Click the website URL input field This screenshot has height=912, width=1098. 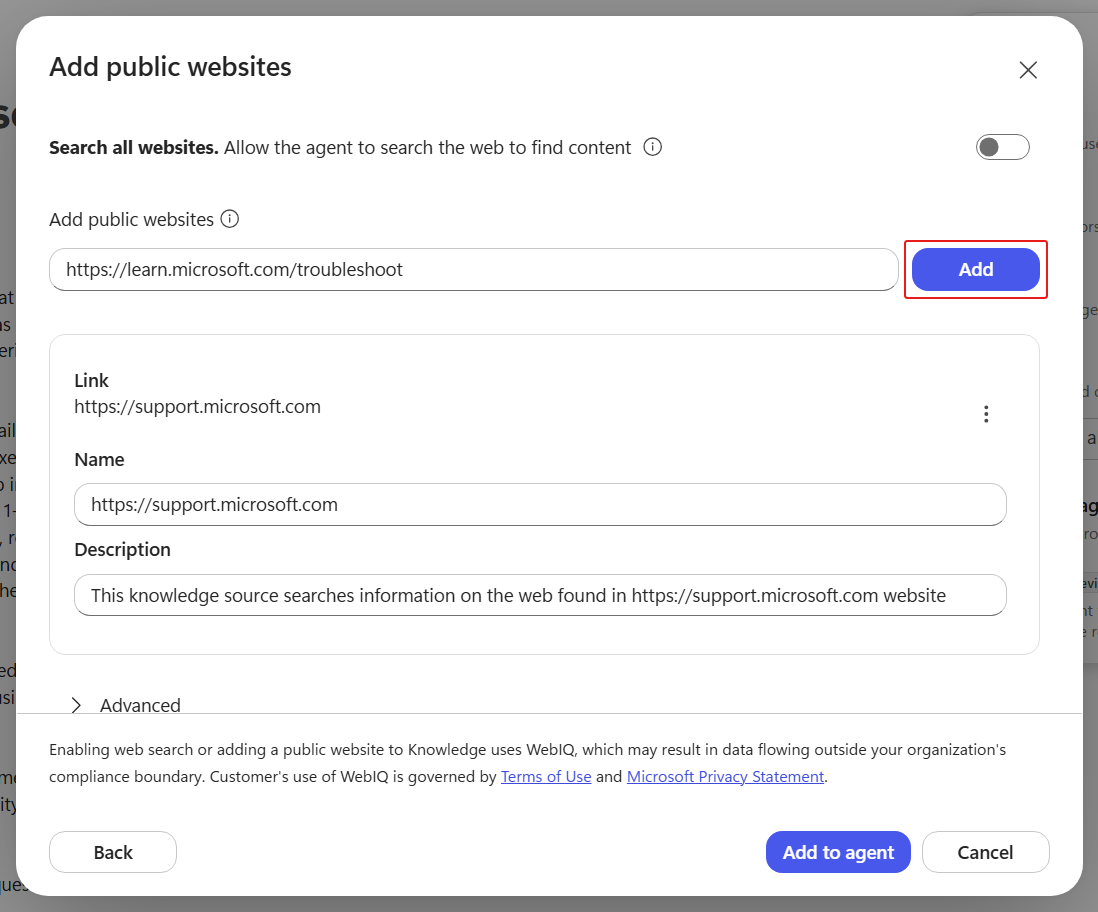click(x=473, y=270)
